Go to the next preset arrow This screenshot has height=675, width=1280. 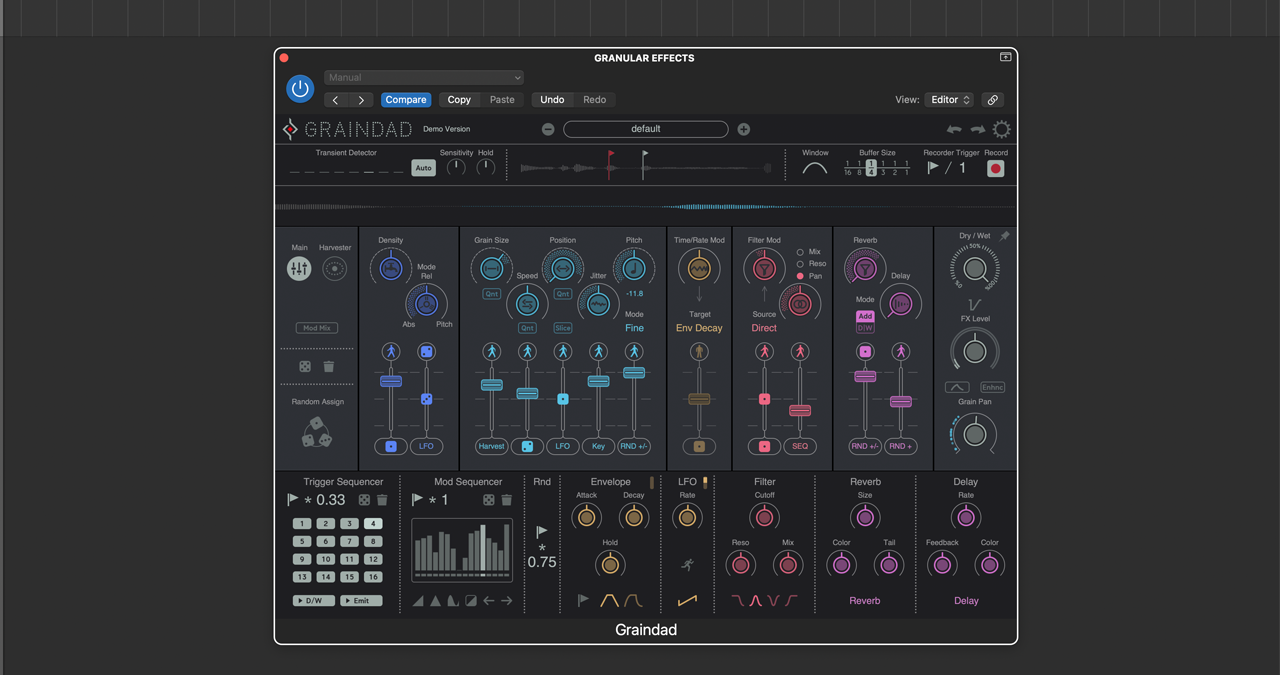pyautogui.click(x=361, y=100)
